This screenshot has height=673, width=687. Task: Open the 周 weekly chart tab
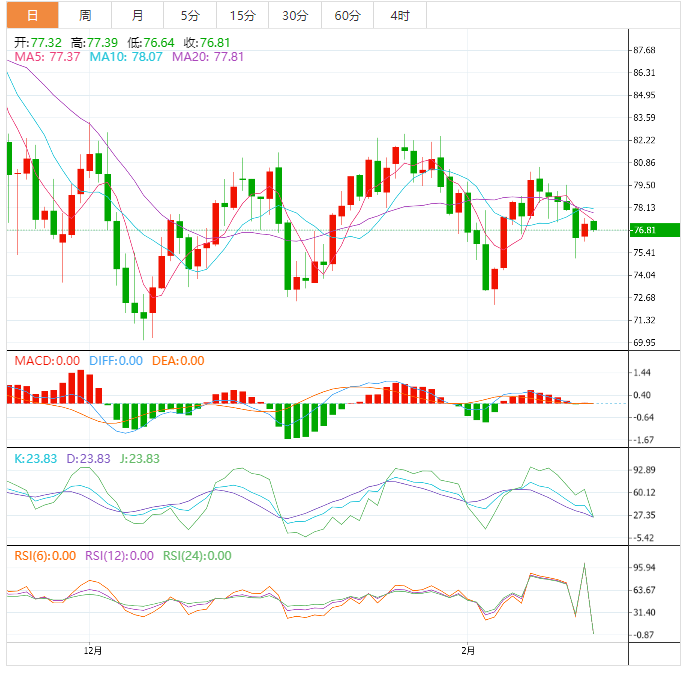point(85,15)
